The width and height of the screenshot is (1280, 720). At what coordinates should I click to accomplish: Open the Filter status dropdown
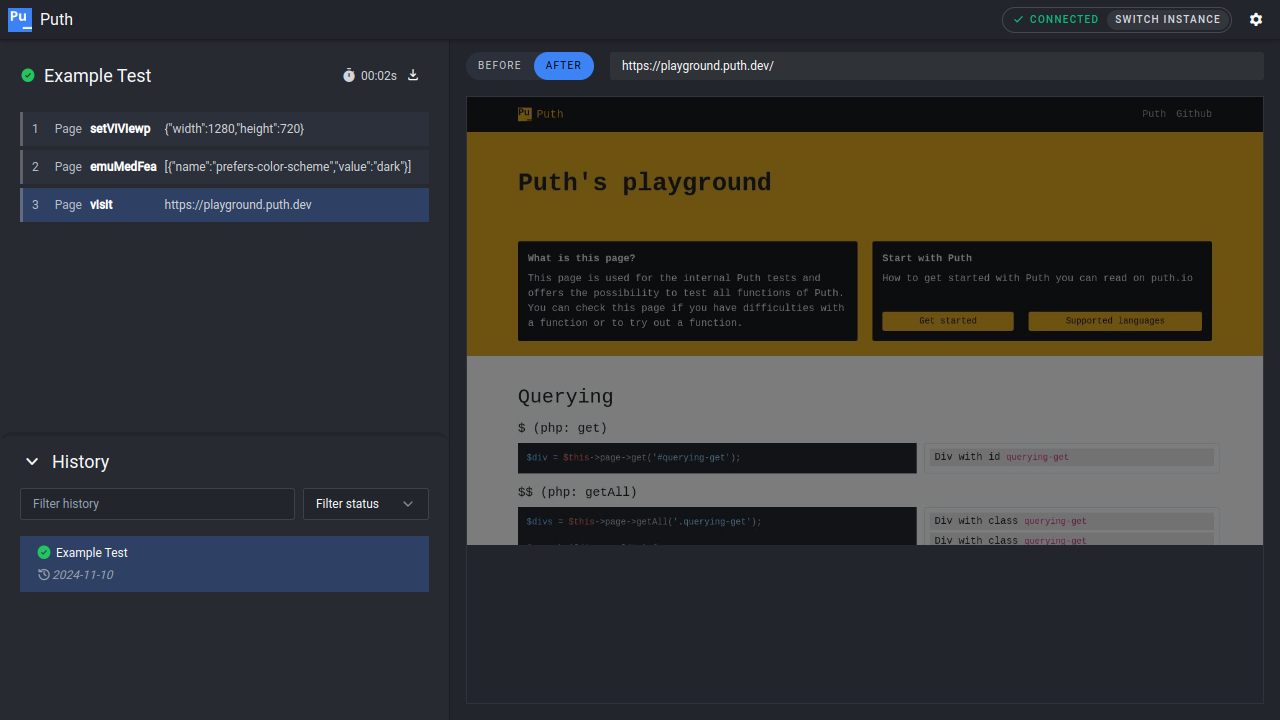[365, 504]
